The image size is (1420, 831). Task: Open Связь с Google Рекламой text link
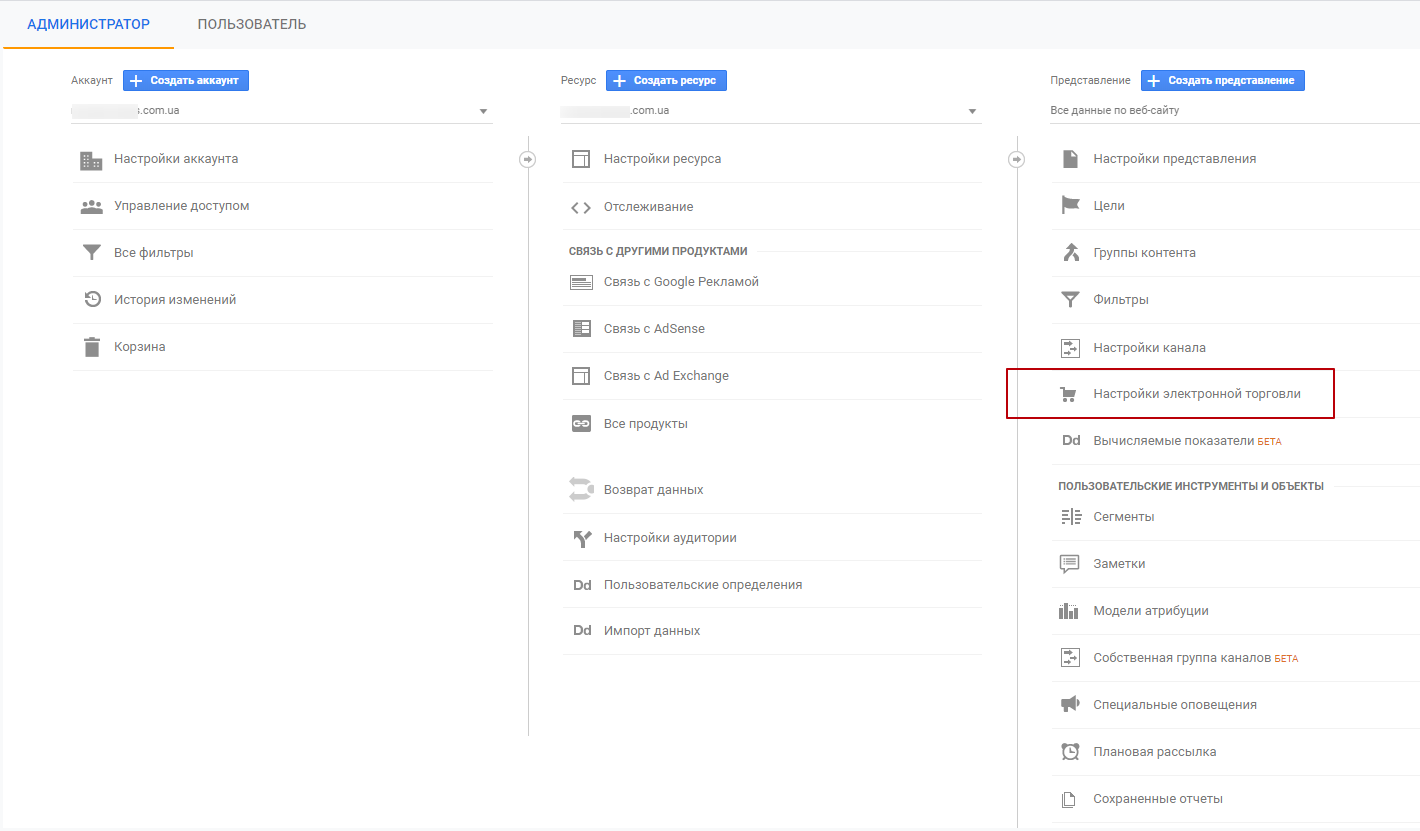tap(681, 282)
